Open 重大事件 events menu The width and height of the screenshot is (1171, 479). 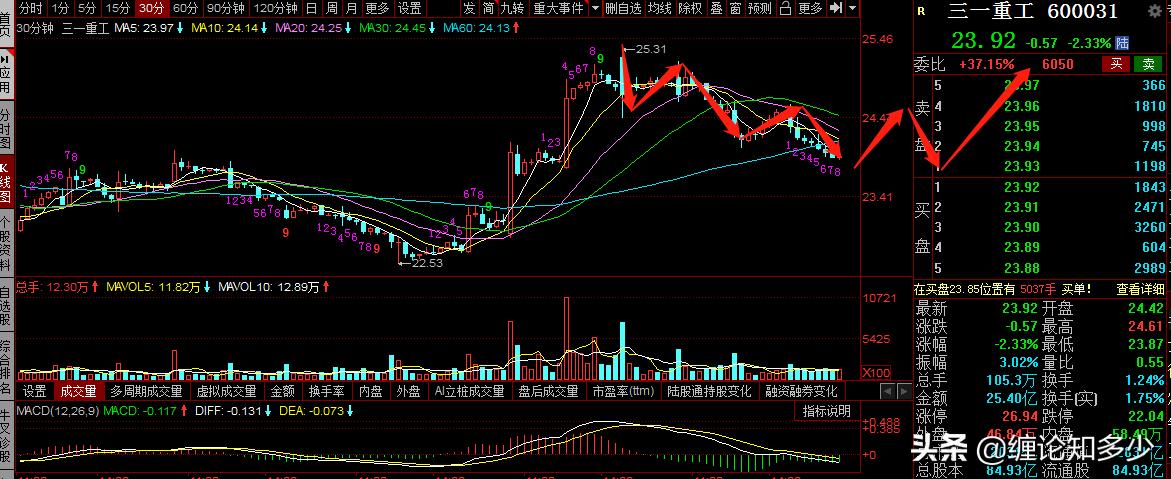[559, 9]
